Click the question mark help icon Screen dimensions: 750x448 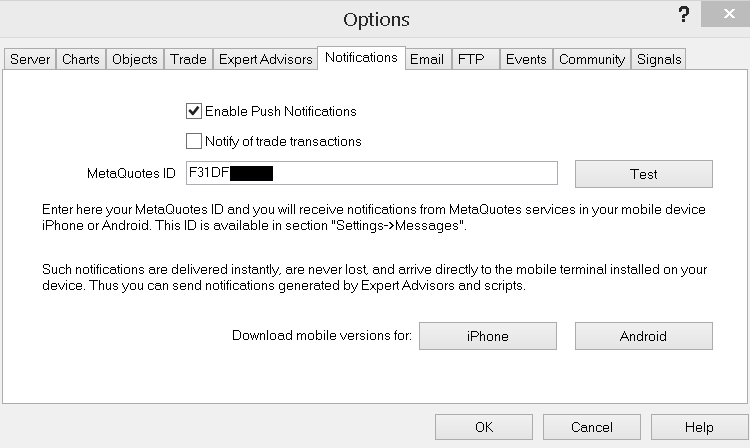pos(683,15)
